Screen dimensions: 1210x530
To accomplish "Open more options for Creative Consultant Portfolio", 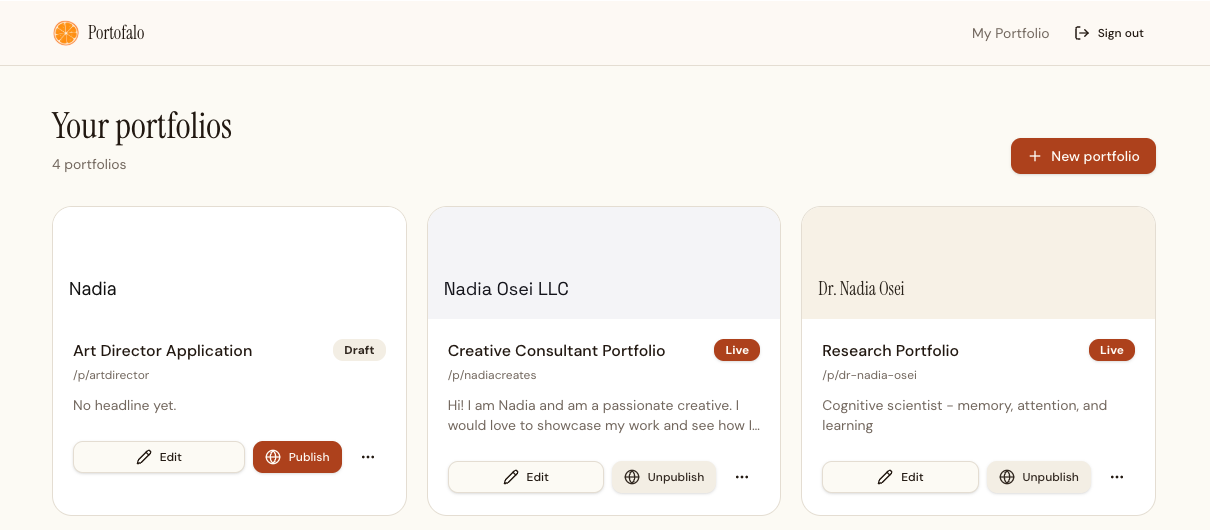I will pyautogui.click(x=742, y=477).
